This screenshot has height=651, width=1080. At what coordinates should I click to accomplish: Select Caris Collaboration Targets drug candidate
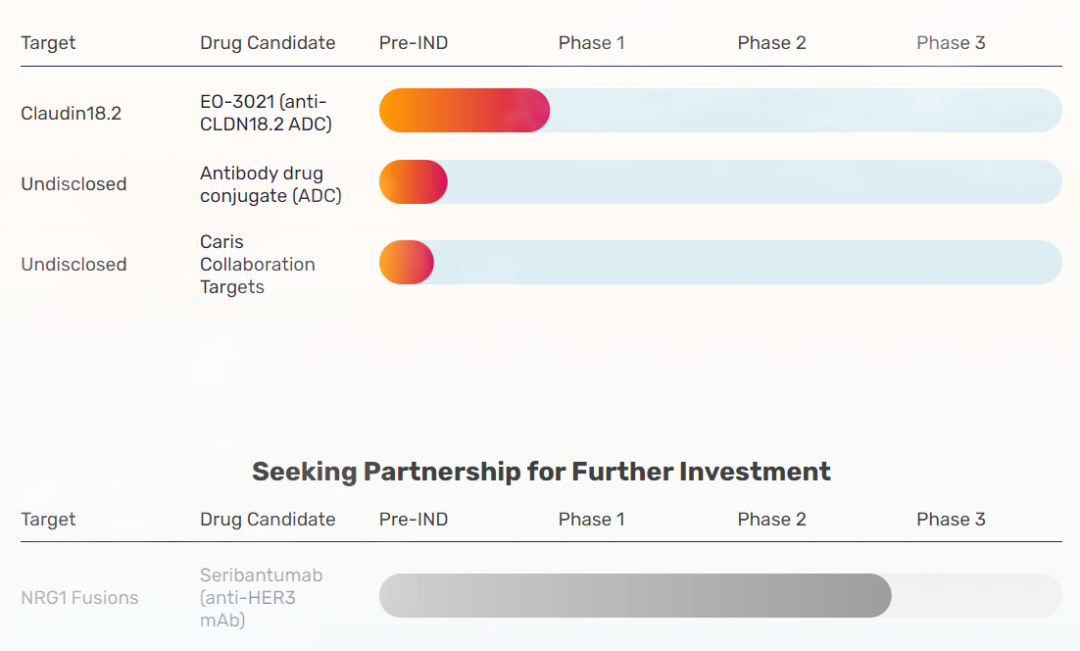click(257, 264)
